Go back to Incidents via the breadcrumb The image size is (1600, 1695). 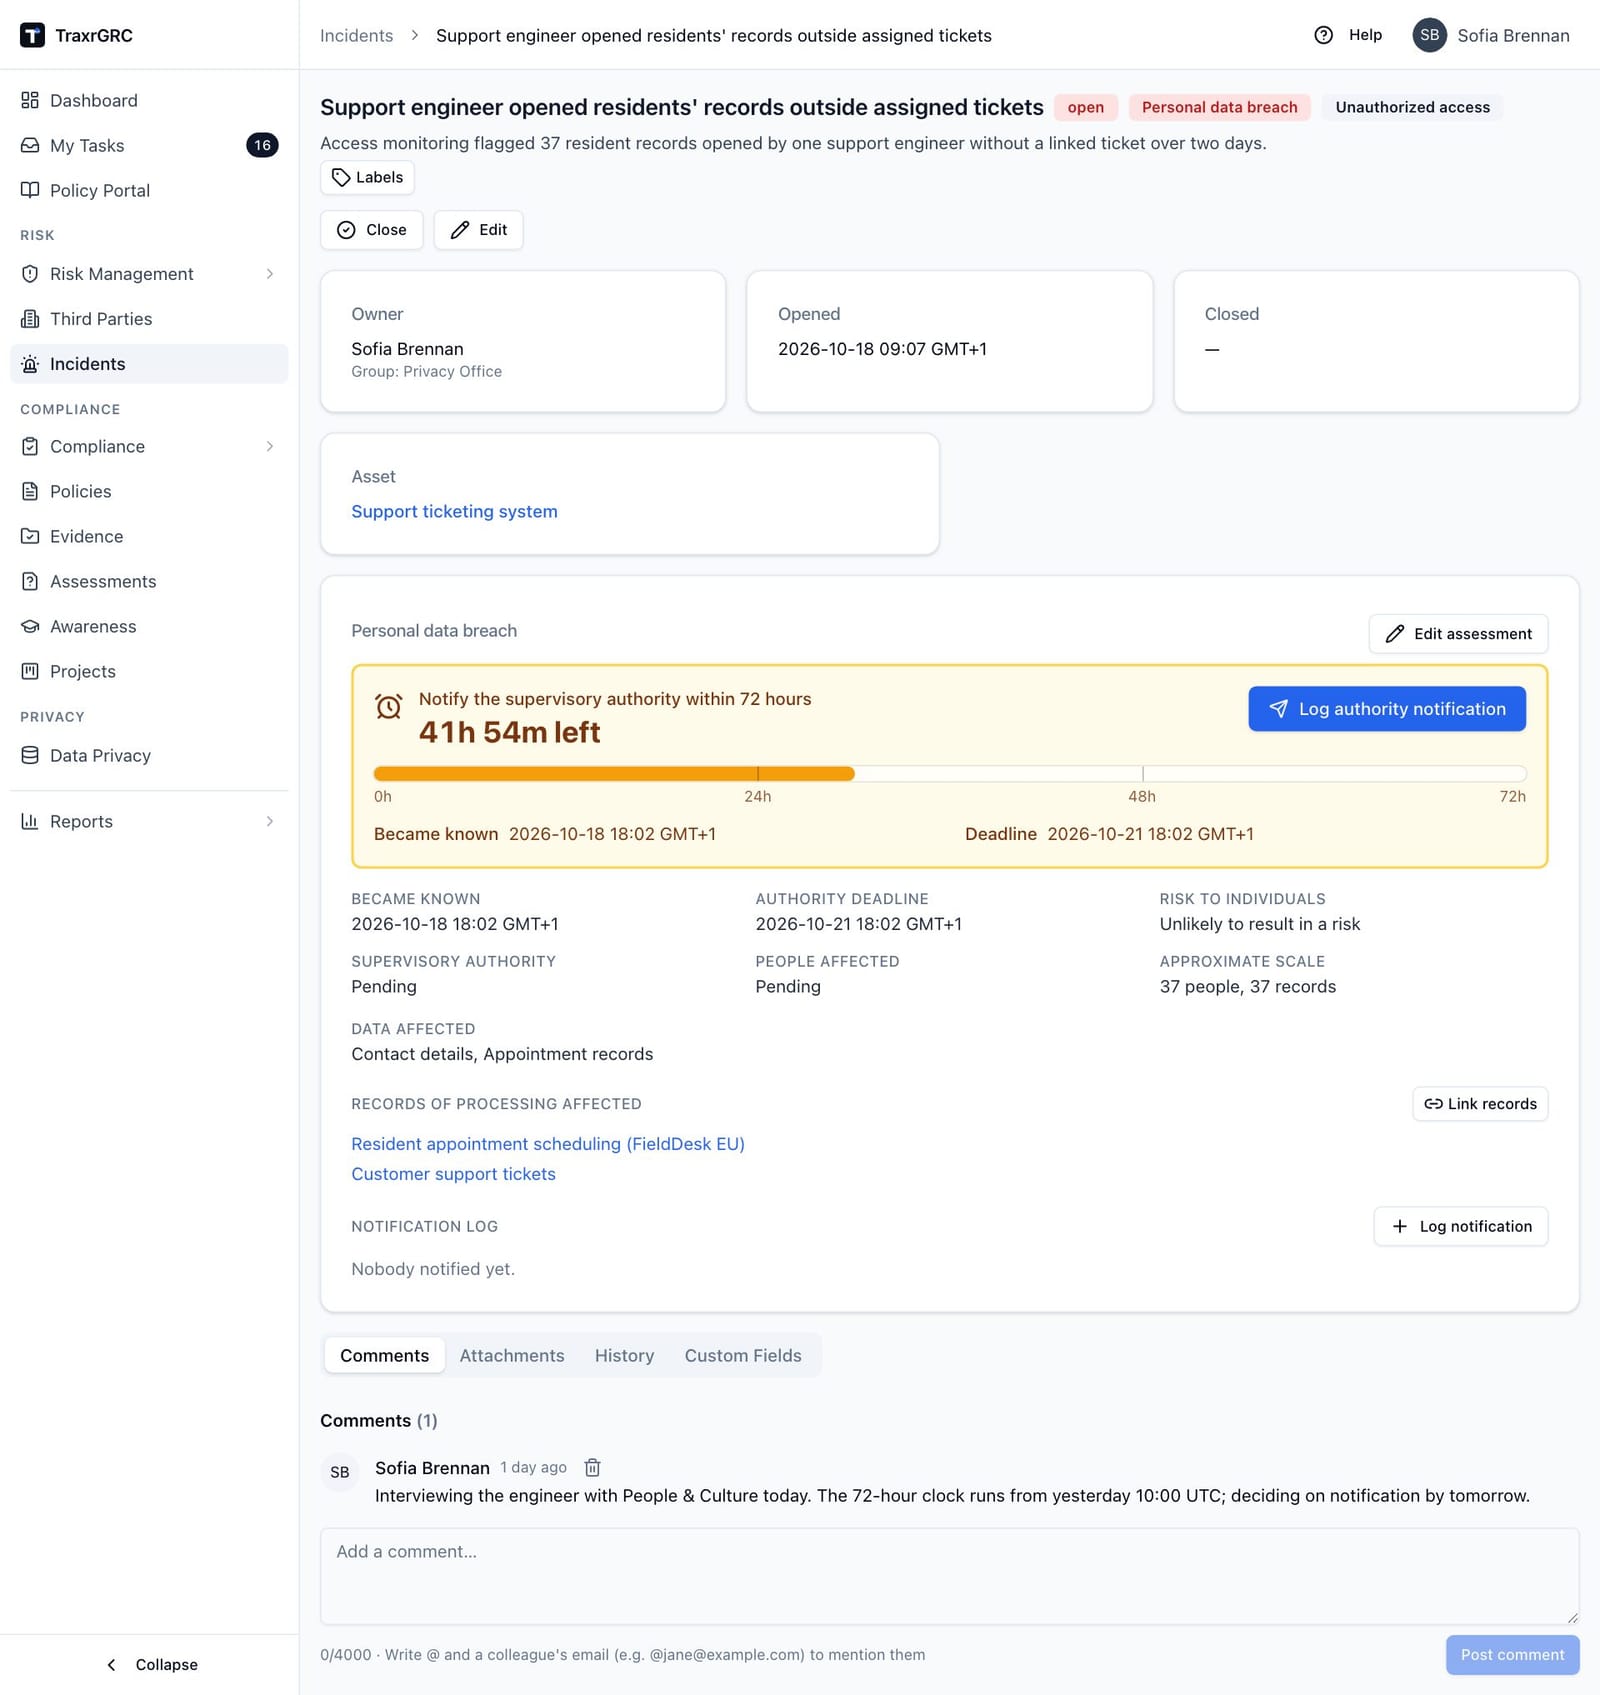(356, 35)
